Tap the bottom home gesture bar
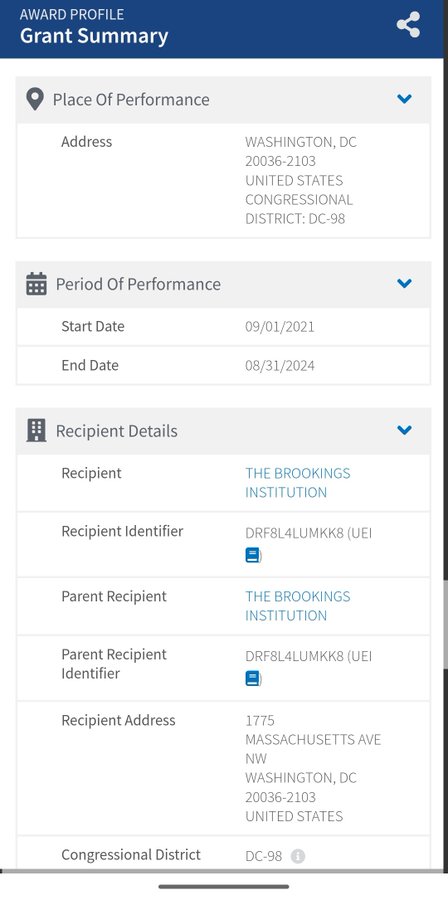Viewport: 448px width, 900px height. click(224, 887)
